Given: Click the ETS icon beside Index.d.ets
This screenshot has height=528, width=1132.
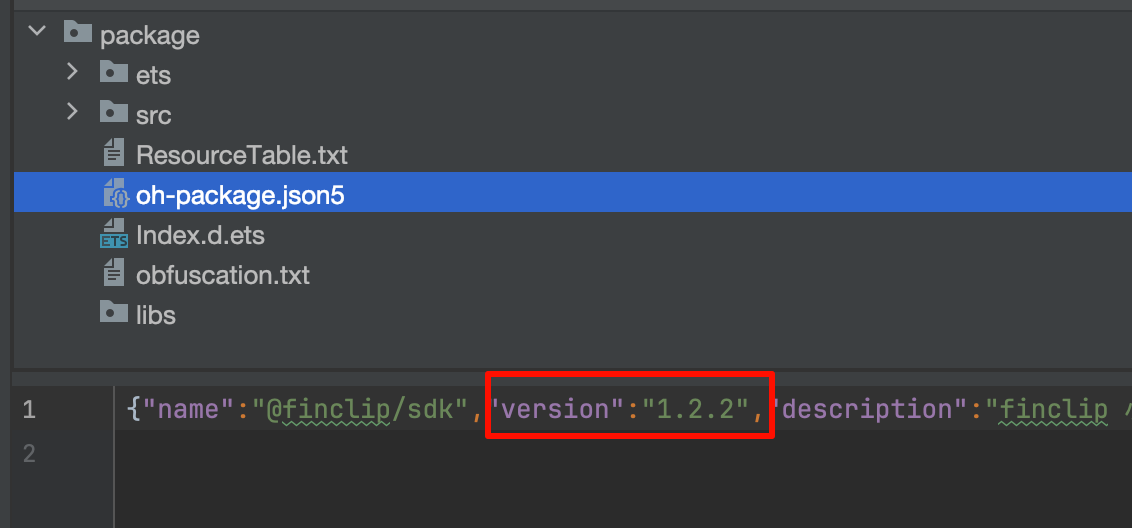Looking at the screenshot, I should [114, 235].
